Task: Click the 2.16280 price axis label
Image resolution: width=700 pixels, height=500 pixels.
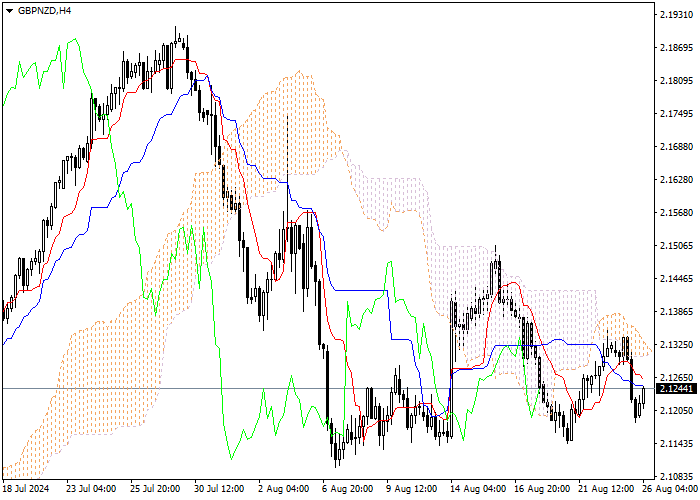Action: tap(676, 179)
